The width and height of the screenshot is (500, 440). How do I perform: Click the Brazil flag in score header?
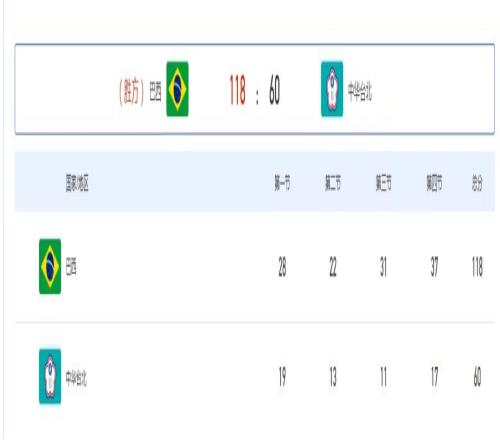click(x=177, y=89)
